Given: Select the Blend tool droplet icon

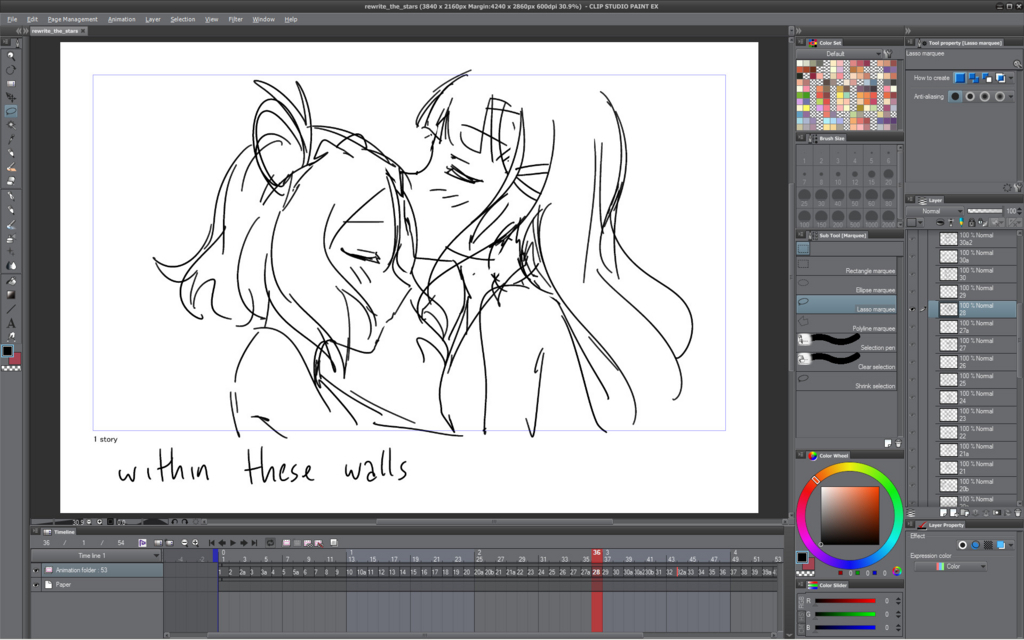Looking at the screenshot, I should tap(11, 266).
